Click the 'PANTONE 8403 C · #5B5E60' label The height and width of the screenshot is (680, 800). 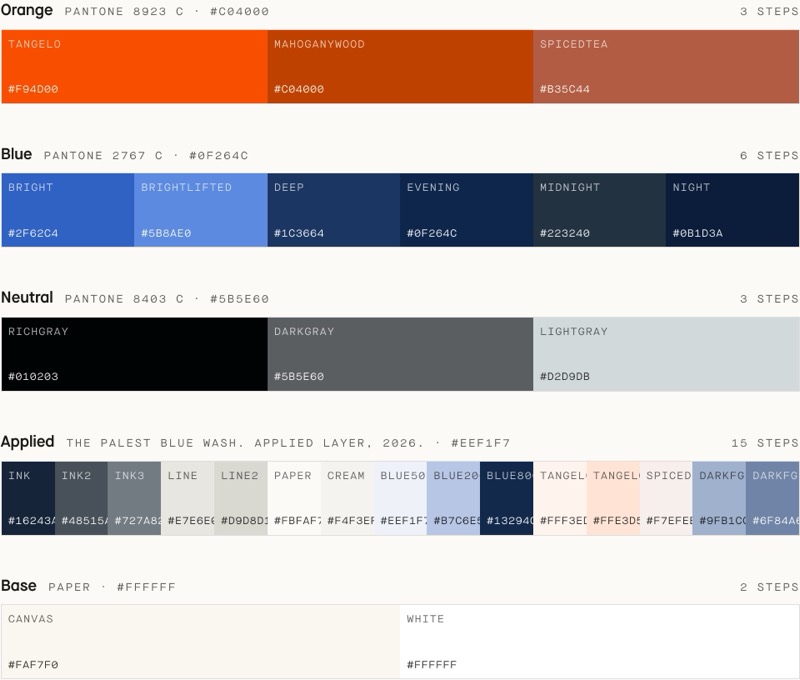[167, 299]
